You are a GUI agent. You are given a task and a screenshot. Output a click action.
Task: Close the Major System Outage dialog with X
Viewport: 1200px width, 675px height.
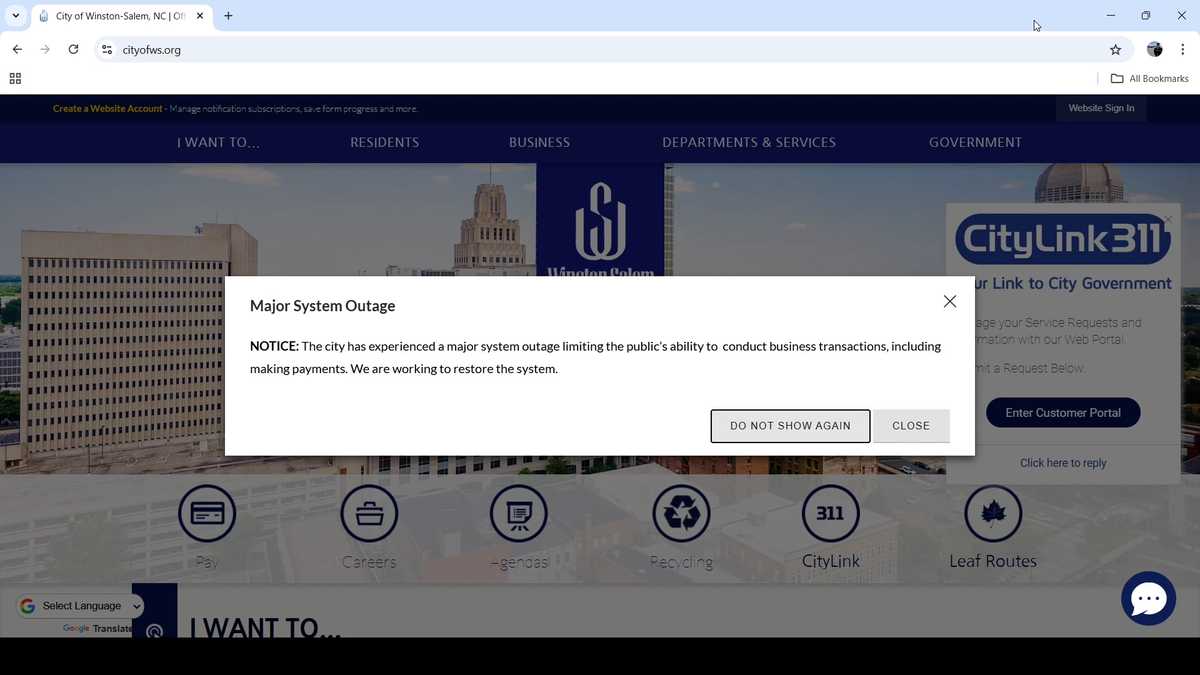click(x=950, y=301)
